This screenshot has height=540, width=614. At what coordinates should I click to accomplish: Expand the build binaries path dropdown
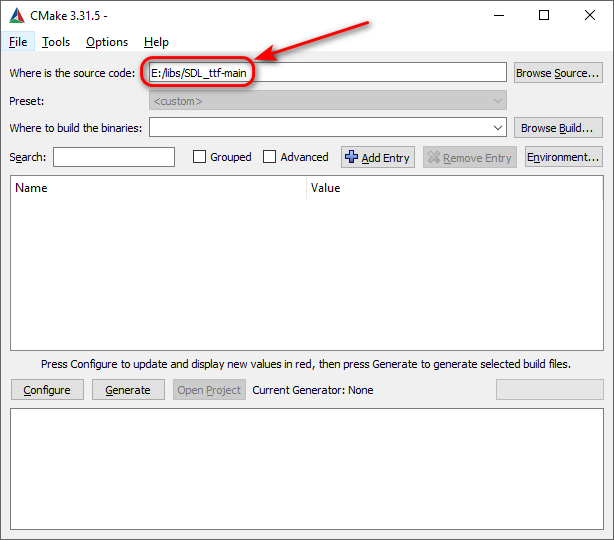point(498,128)
